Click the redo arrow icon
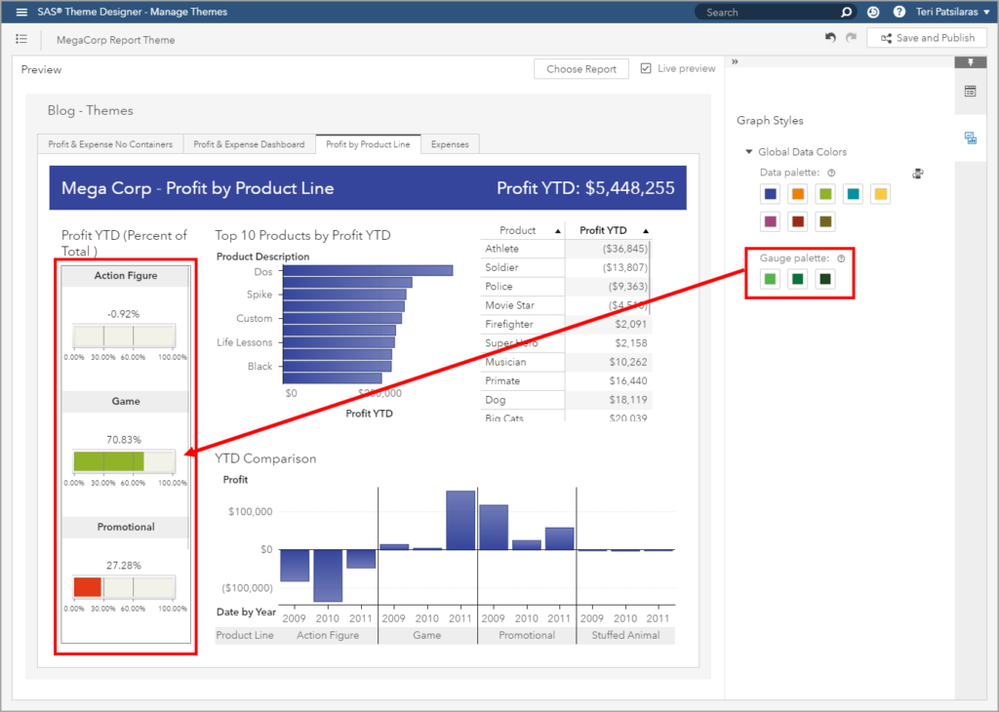999x712 pixels. [x=851, y=38]
